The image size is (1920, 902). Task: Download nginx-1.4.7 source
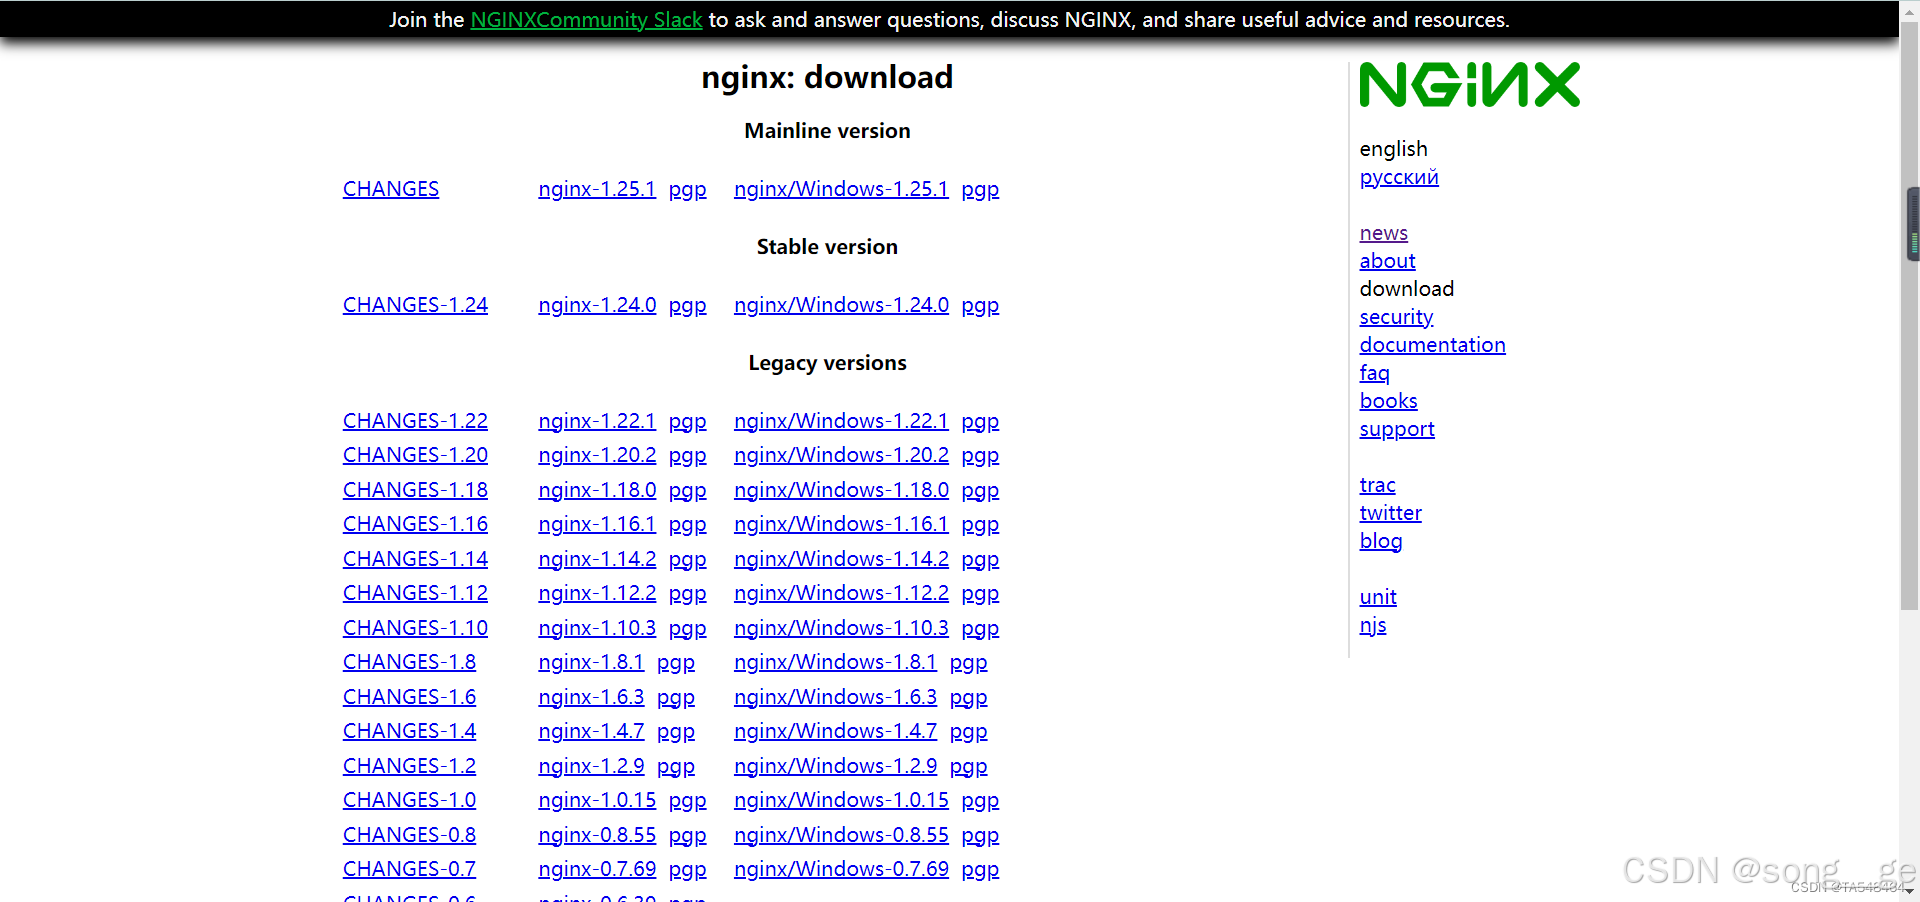(591, 731)
